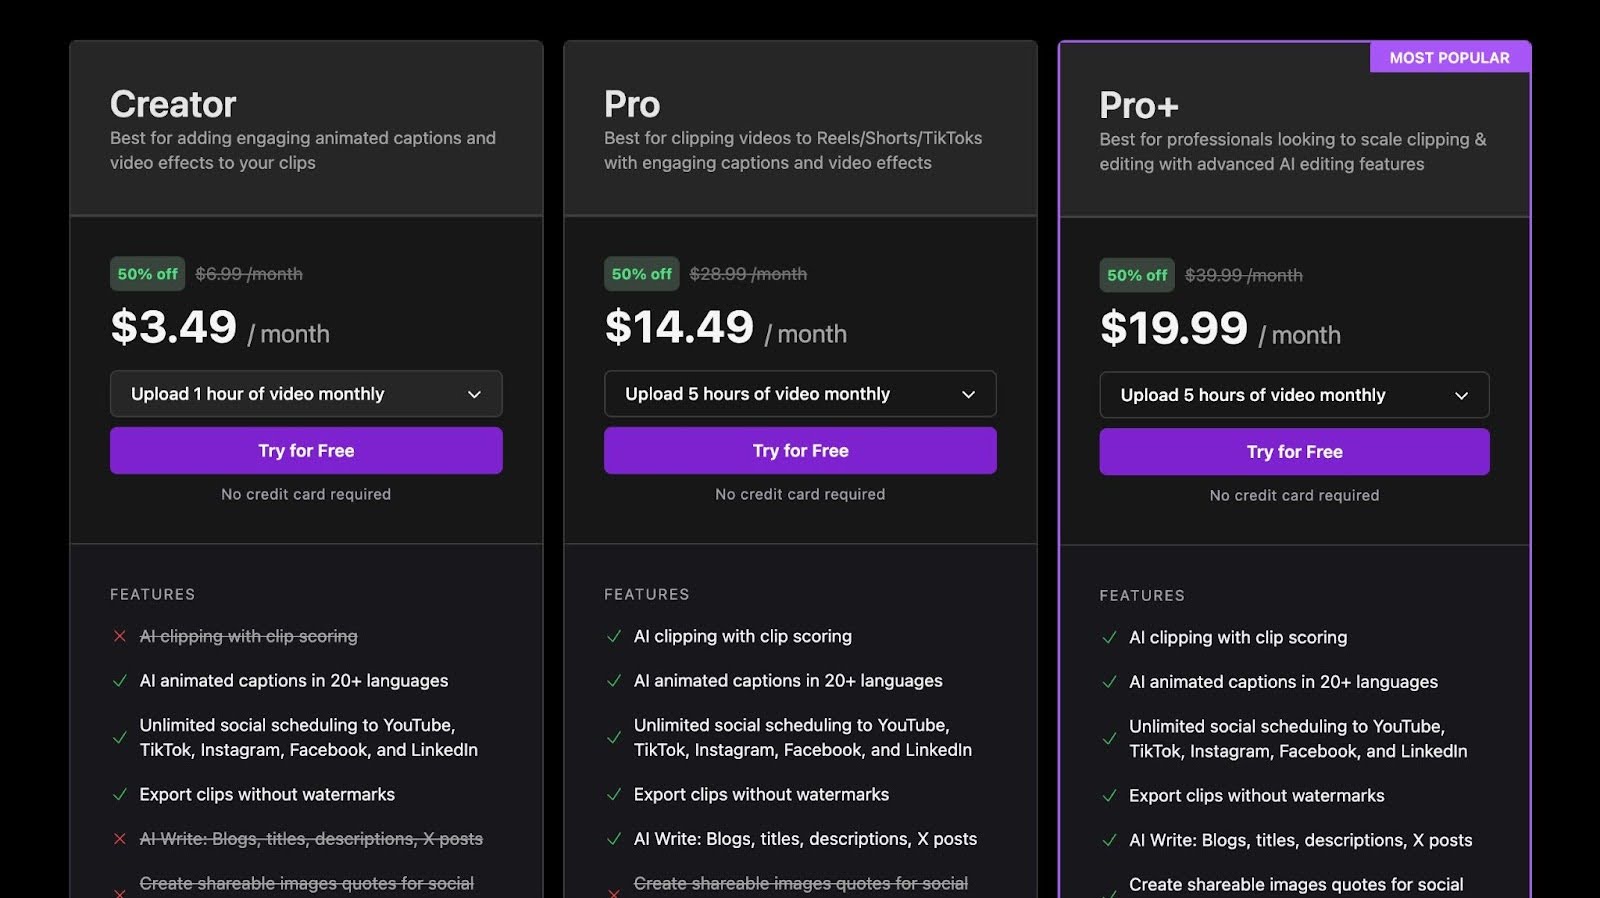Open Creator upload 1 hour dropdown
The height and width of the screenshot is (898, 1600).
(306, 394)
